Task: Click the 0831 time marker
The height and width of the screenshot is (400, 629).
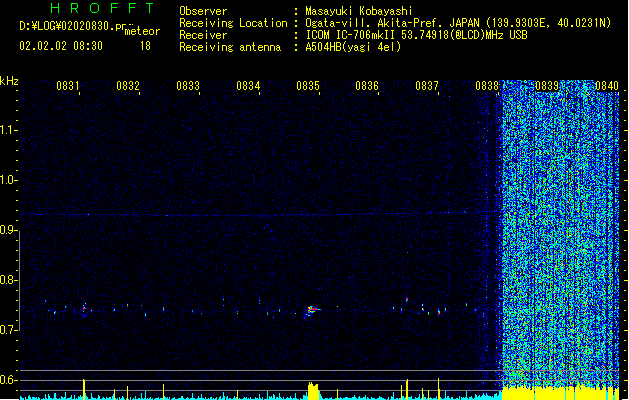Action: coord(67,86)
